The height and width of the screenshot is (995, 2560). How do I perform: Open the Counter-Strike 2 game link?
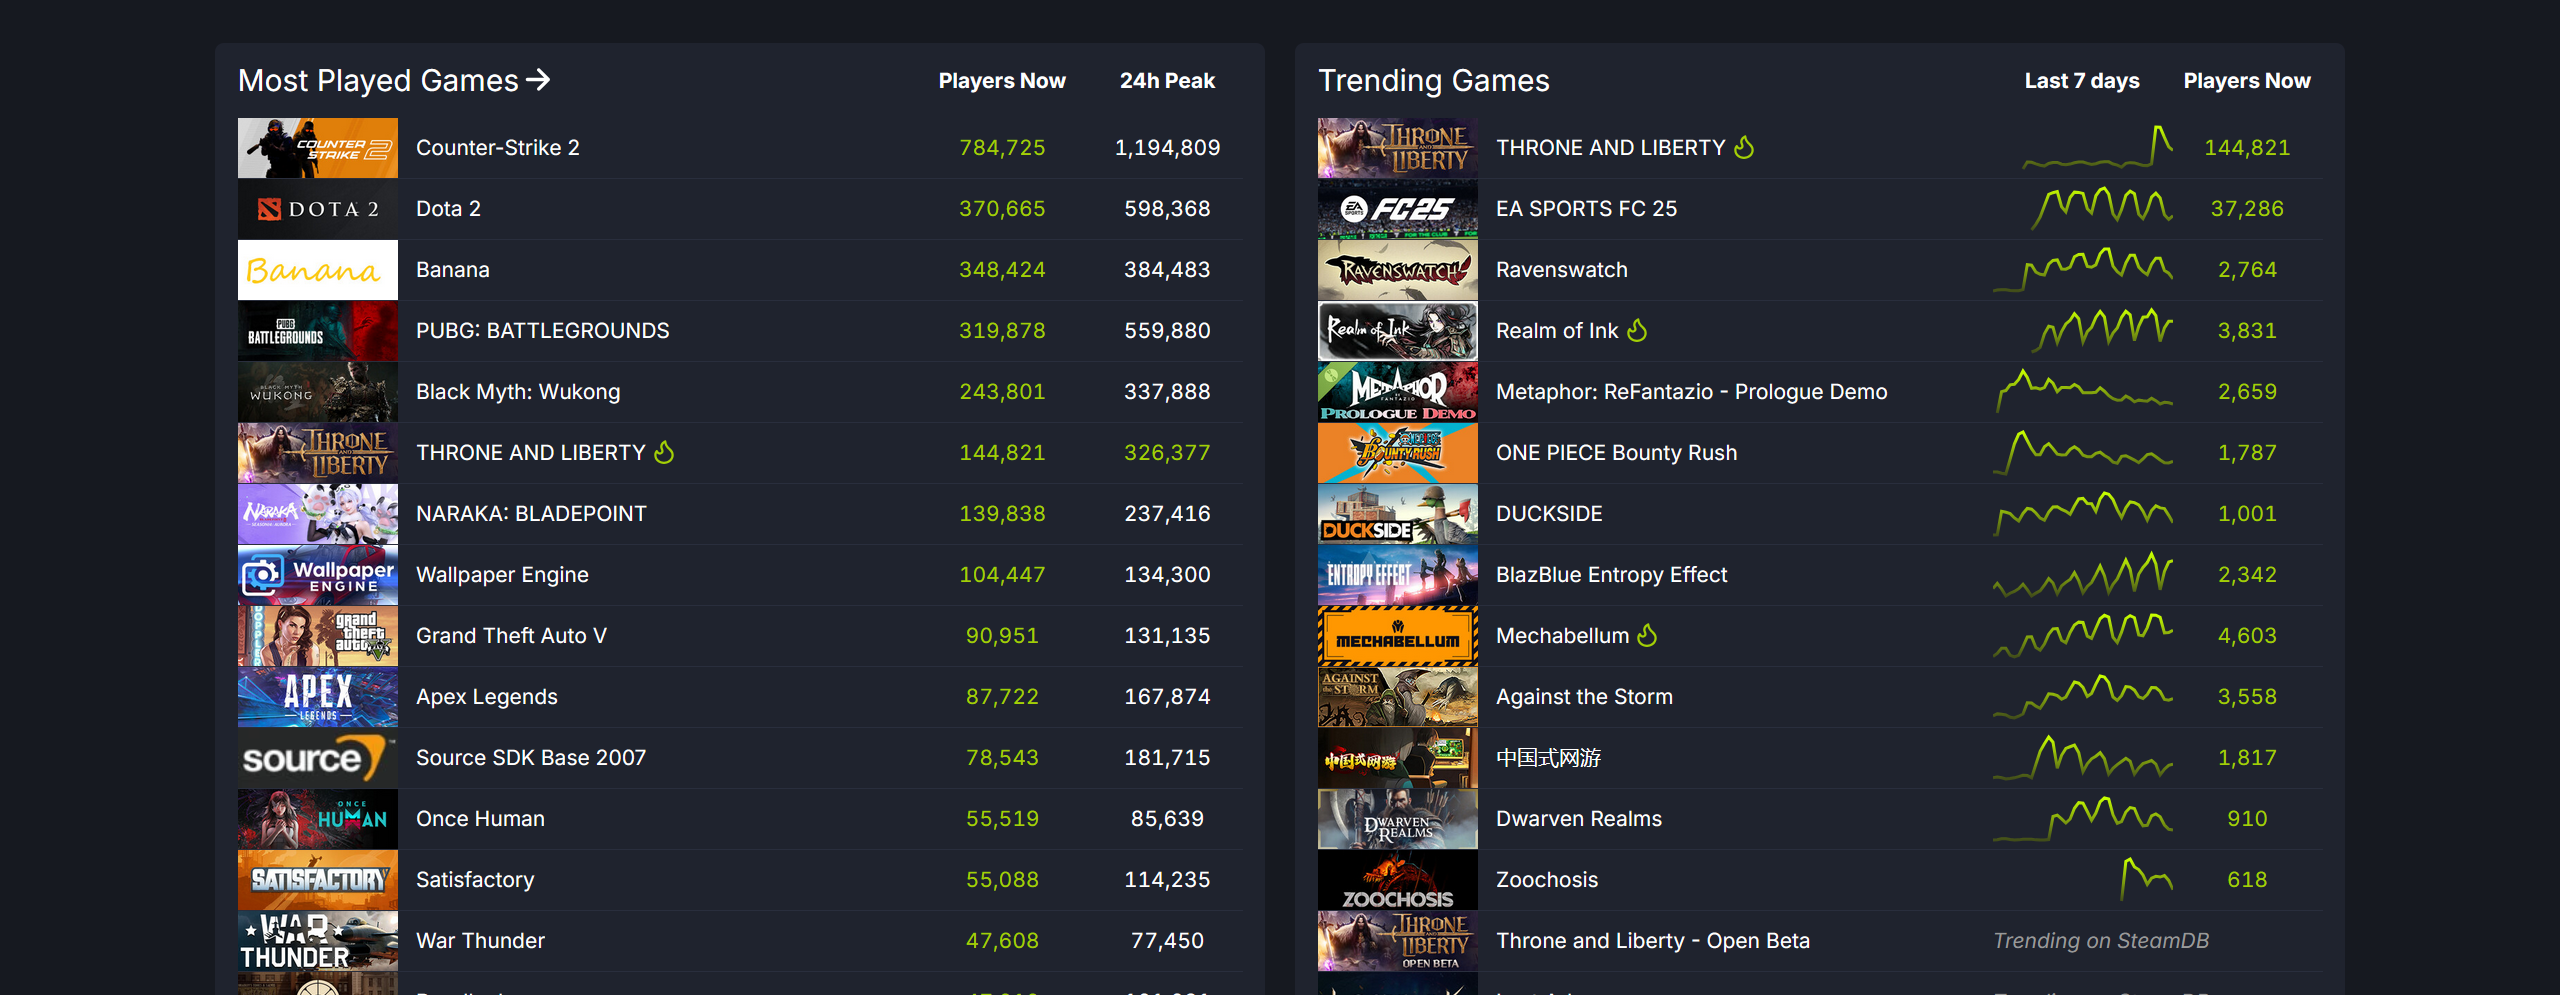(x=498, y=148)
